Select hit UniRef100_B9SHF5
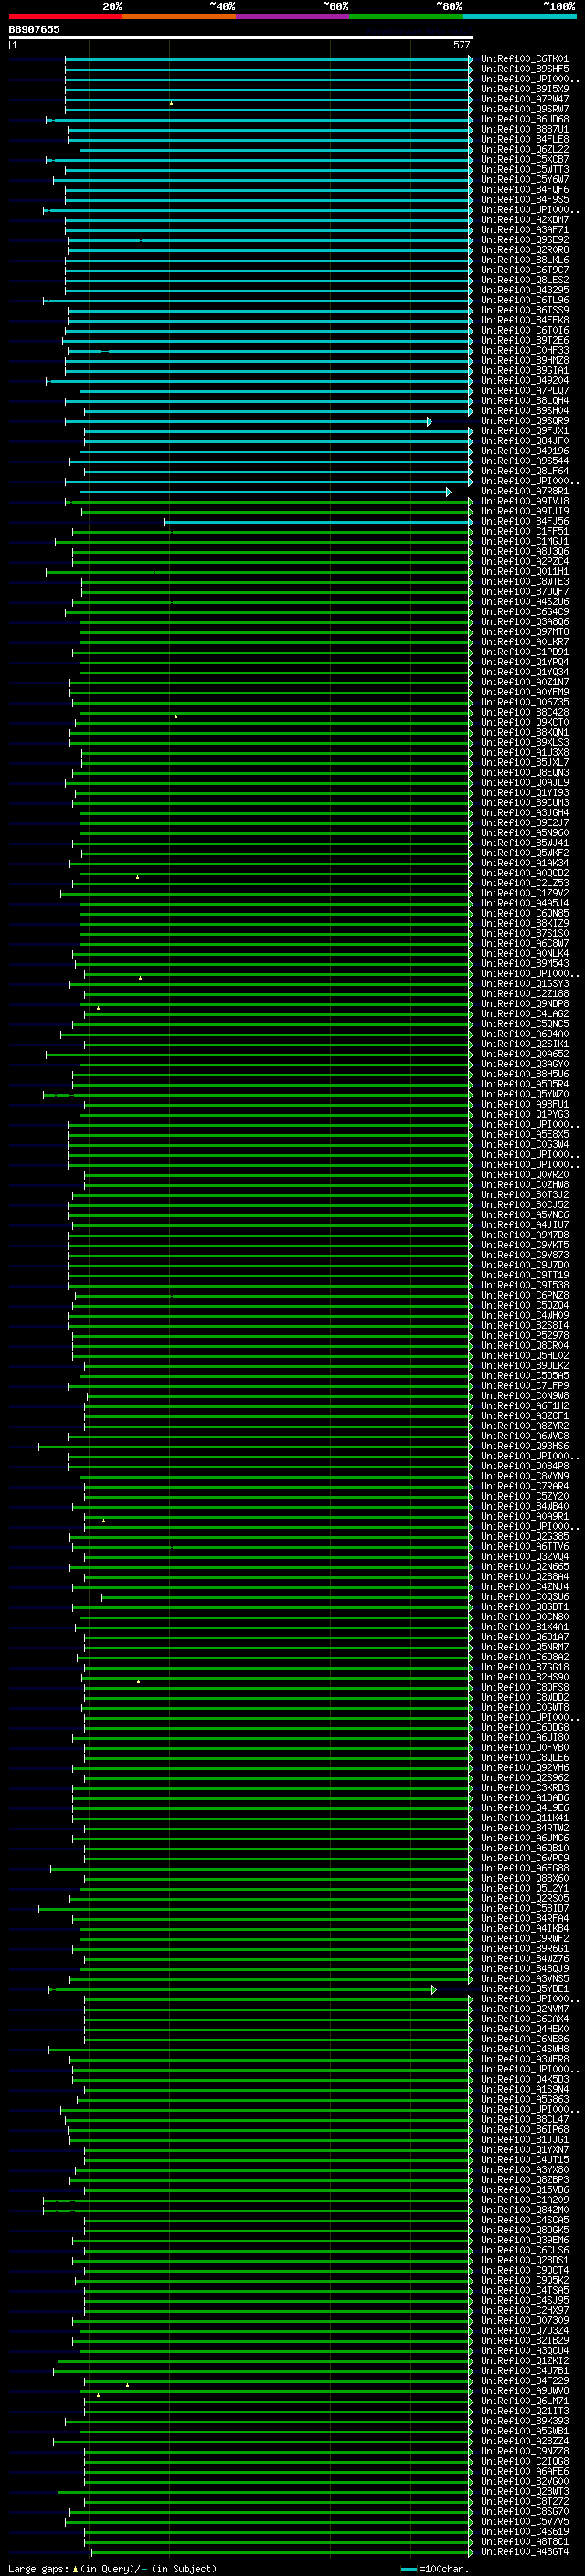585x2576 pixels. tap(524, 69)
